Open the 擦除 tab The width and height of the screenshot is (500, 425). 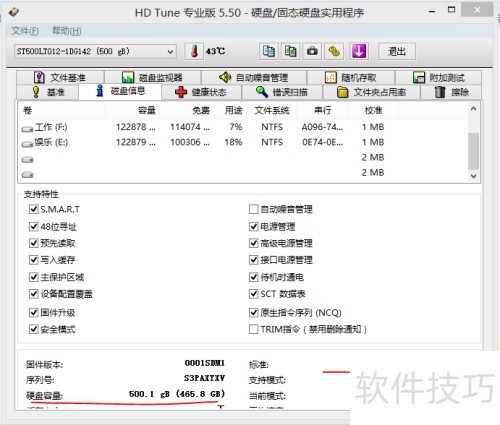[x=451, y=92]
